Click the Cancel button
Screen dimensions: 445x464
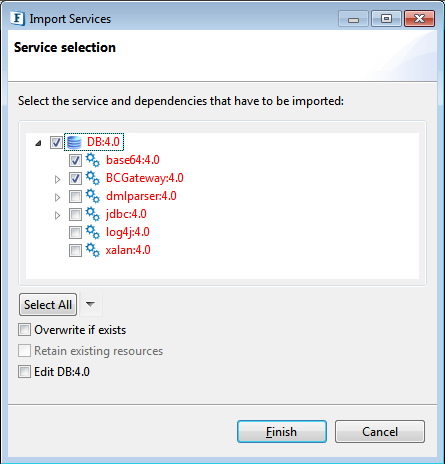coord(380,432)
